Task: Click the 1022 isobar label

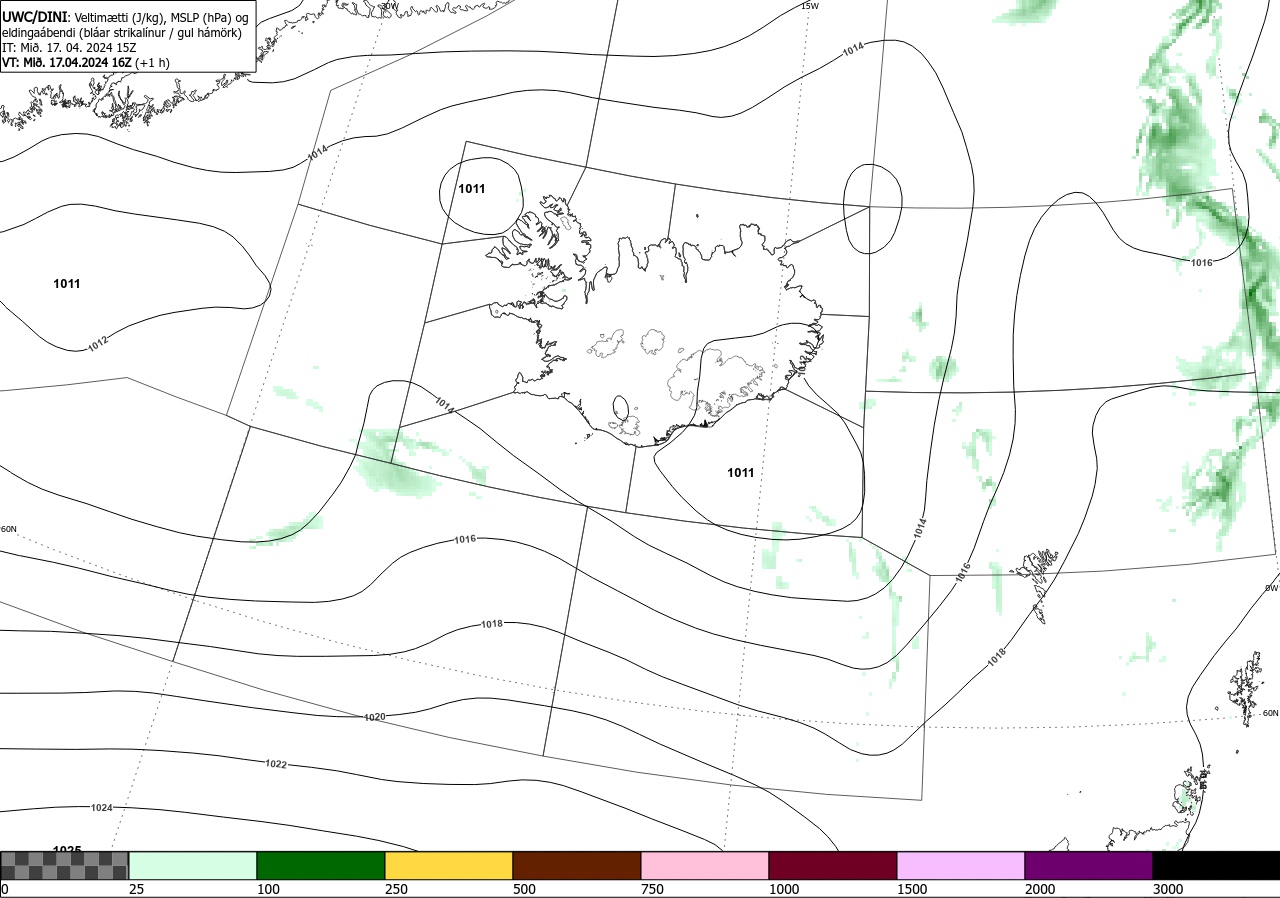Action: coord(276,764)
